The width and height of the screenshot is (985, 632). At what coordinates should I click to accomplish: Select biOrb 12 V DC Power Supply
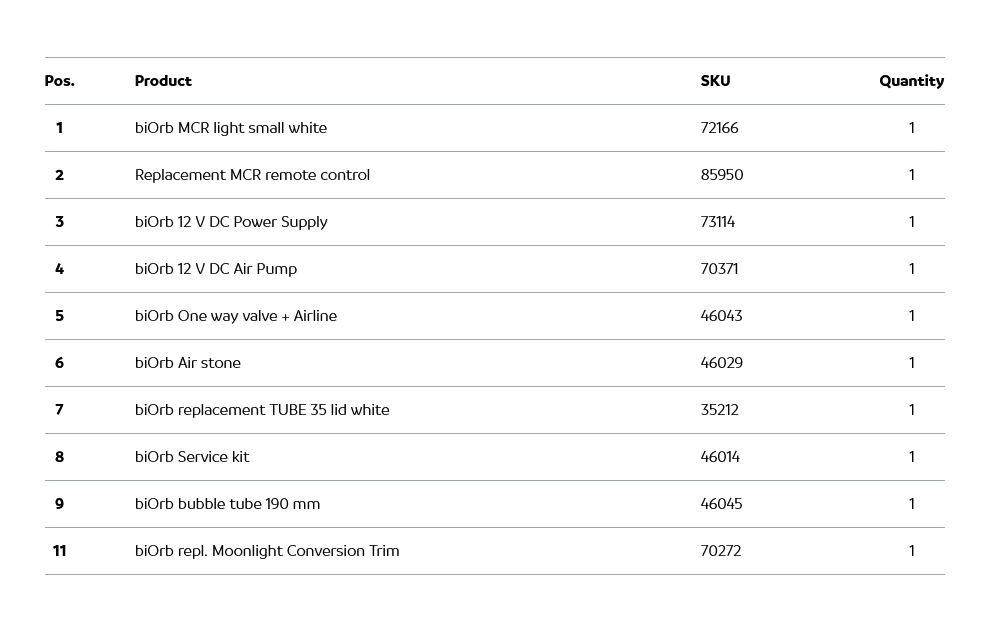point(231,222)
